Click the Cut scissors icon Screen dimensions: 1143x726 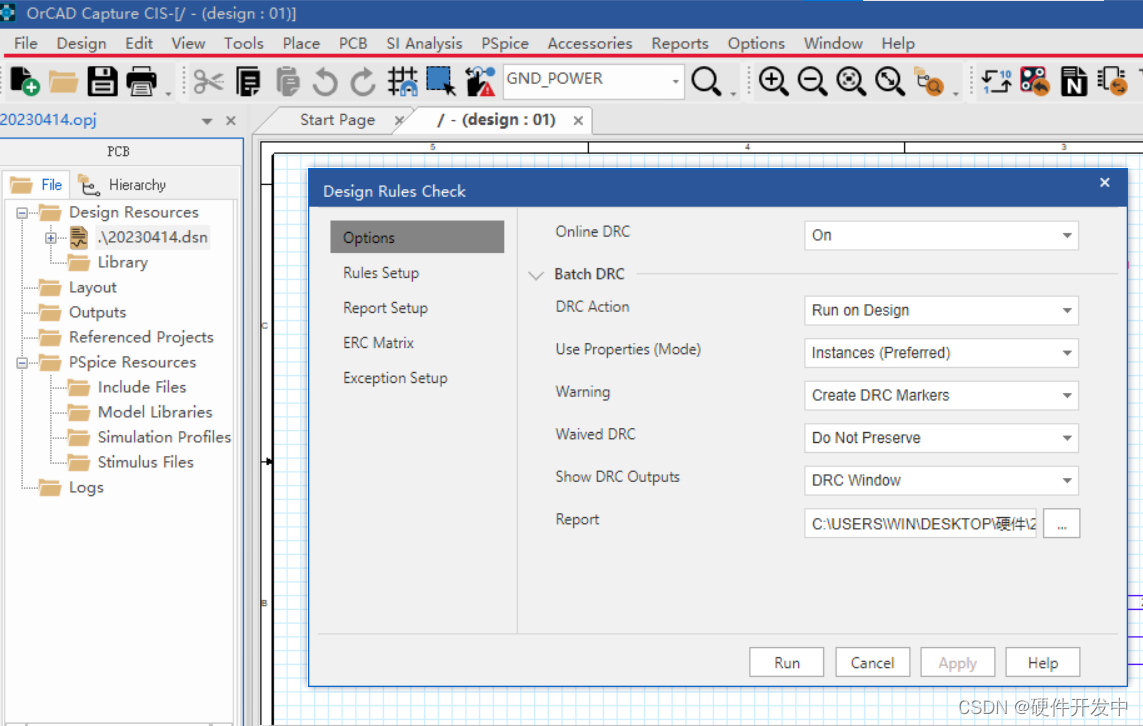(x=208, y=81)
